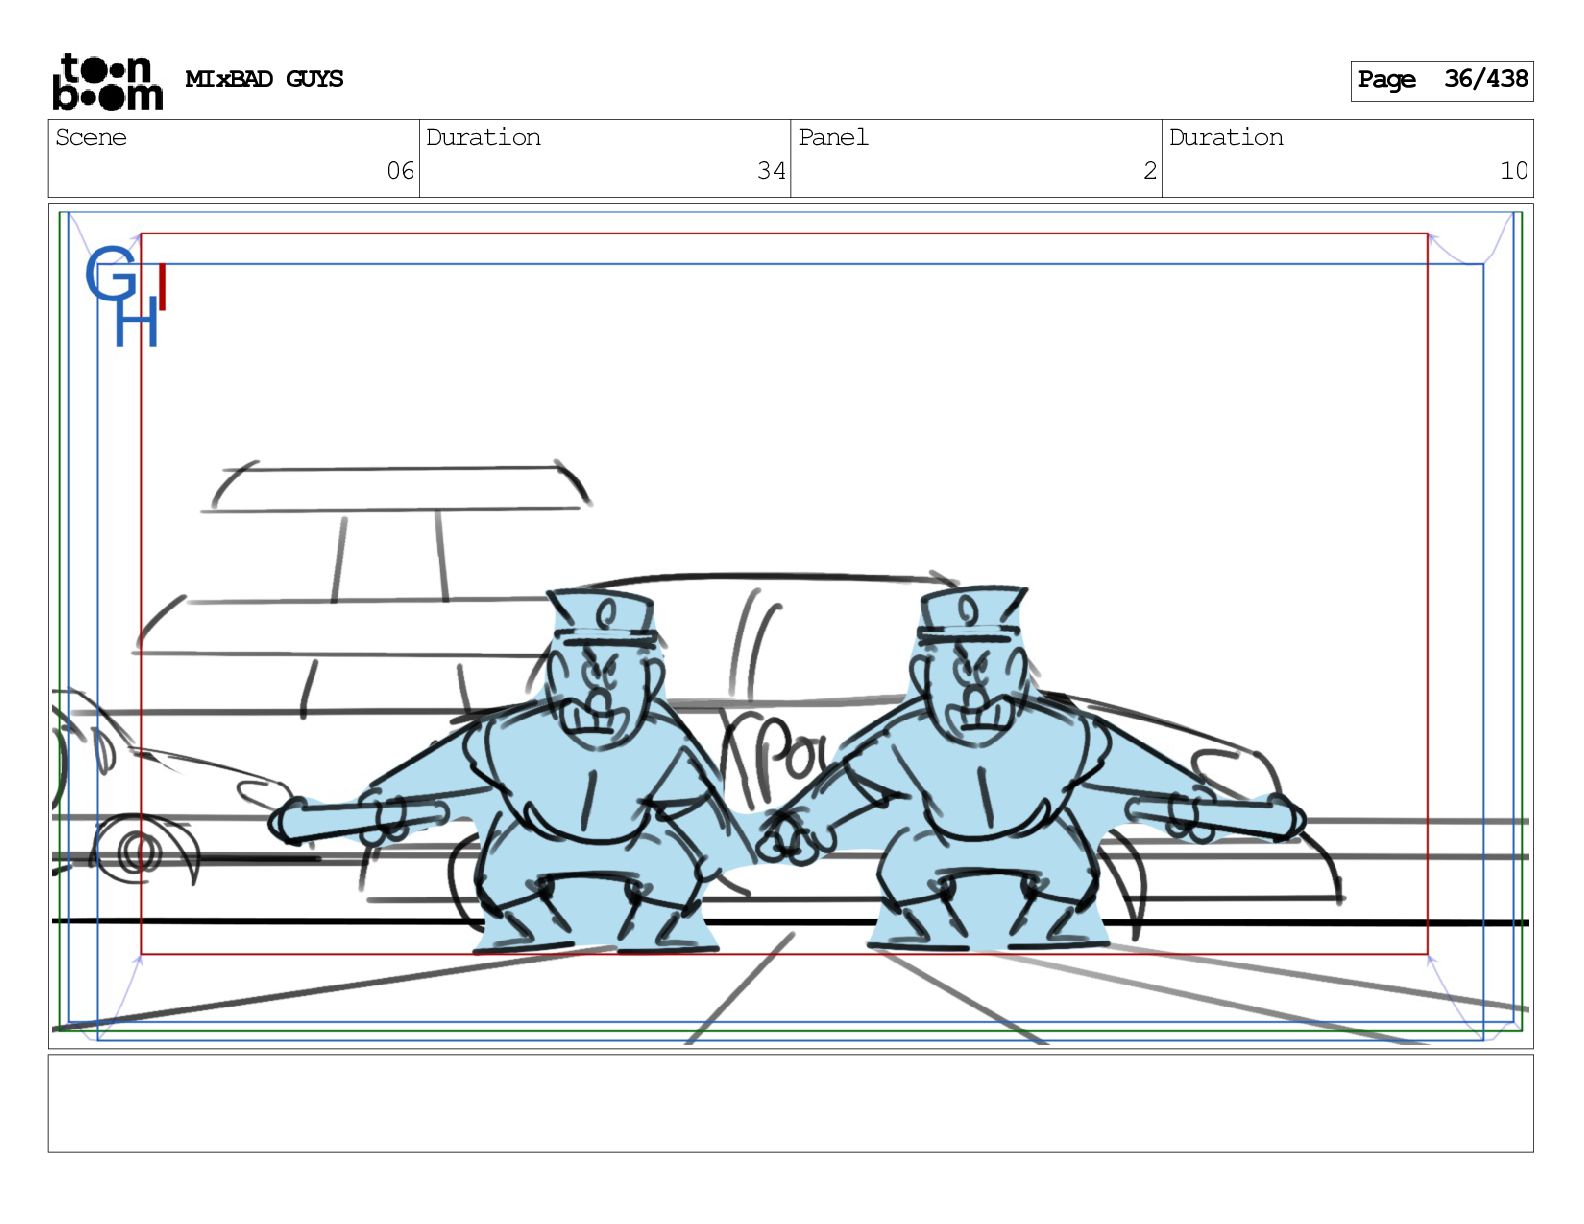Click the empty notes box below panel
This screenshot has height=1224, width=1584.
point(790,1103)
